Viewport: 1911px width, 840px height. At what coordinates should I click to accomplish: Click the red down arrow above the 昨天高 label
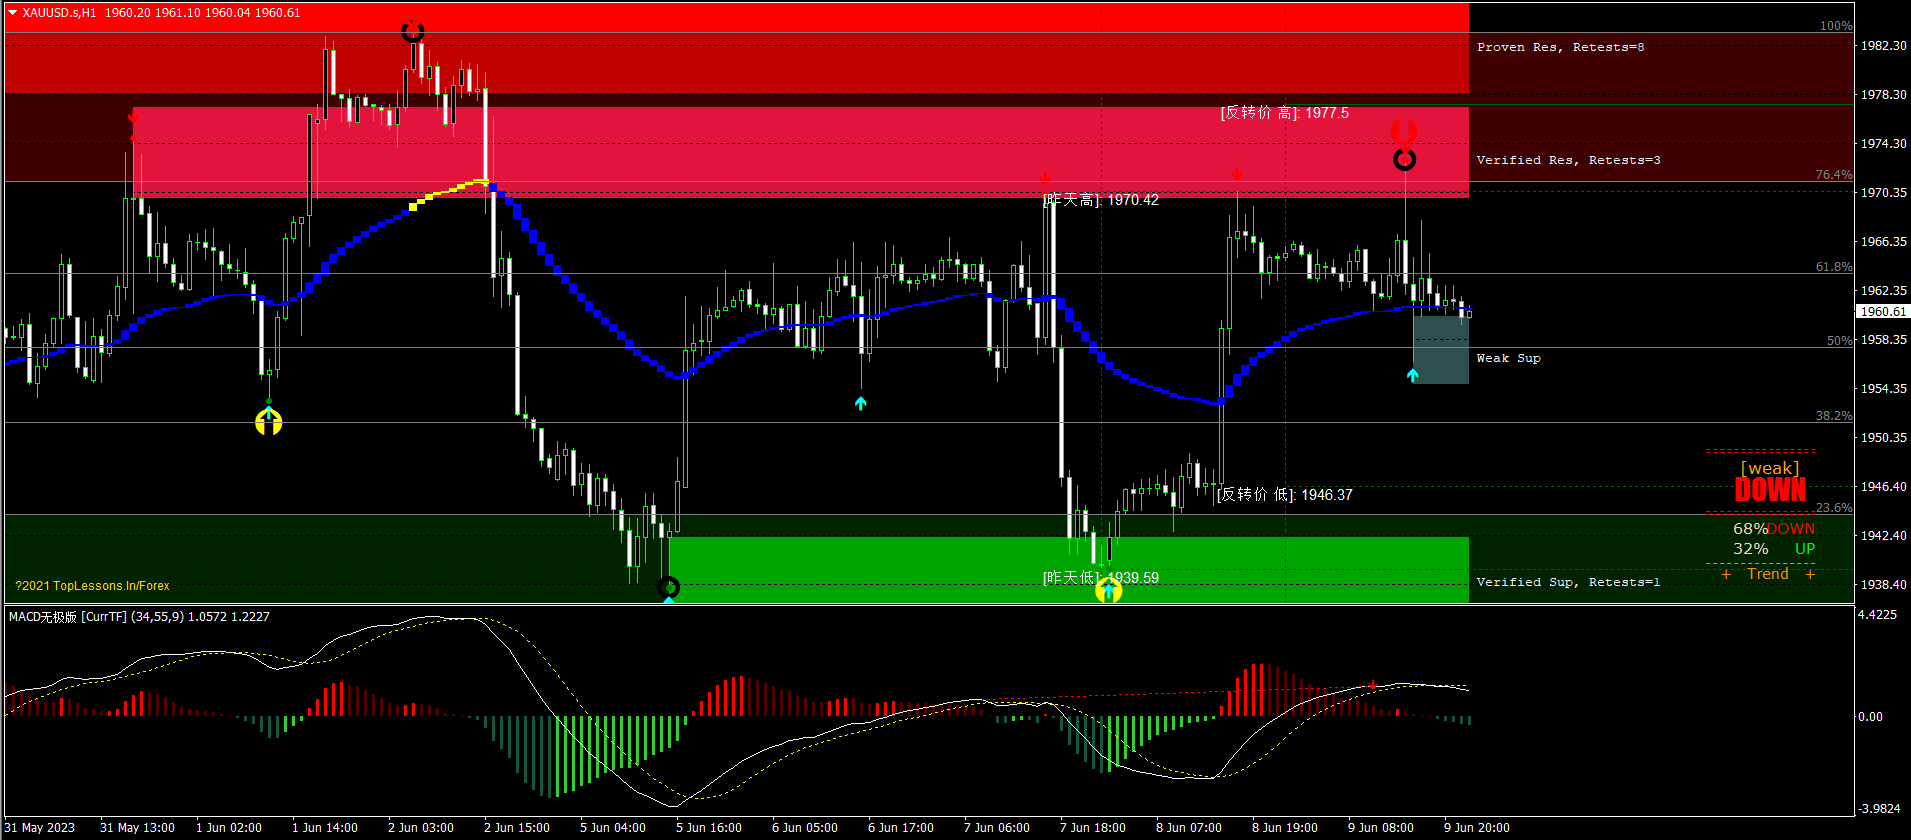pyautogui.click(x=1045, y=177)
